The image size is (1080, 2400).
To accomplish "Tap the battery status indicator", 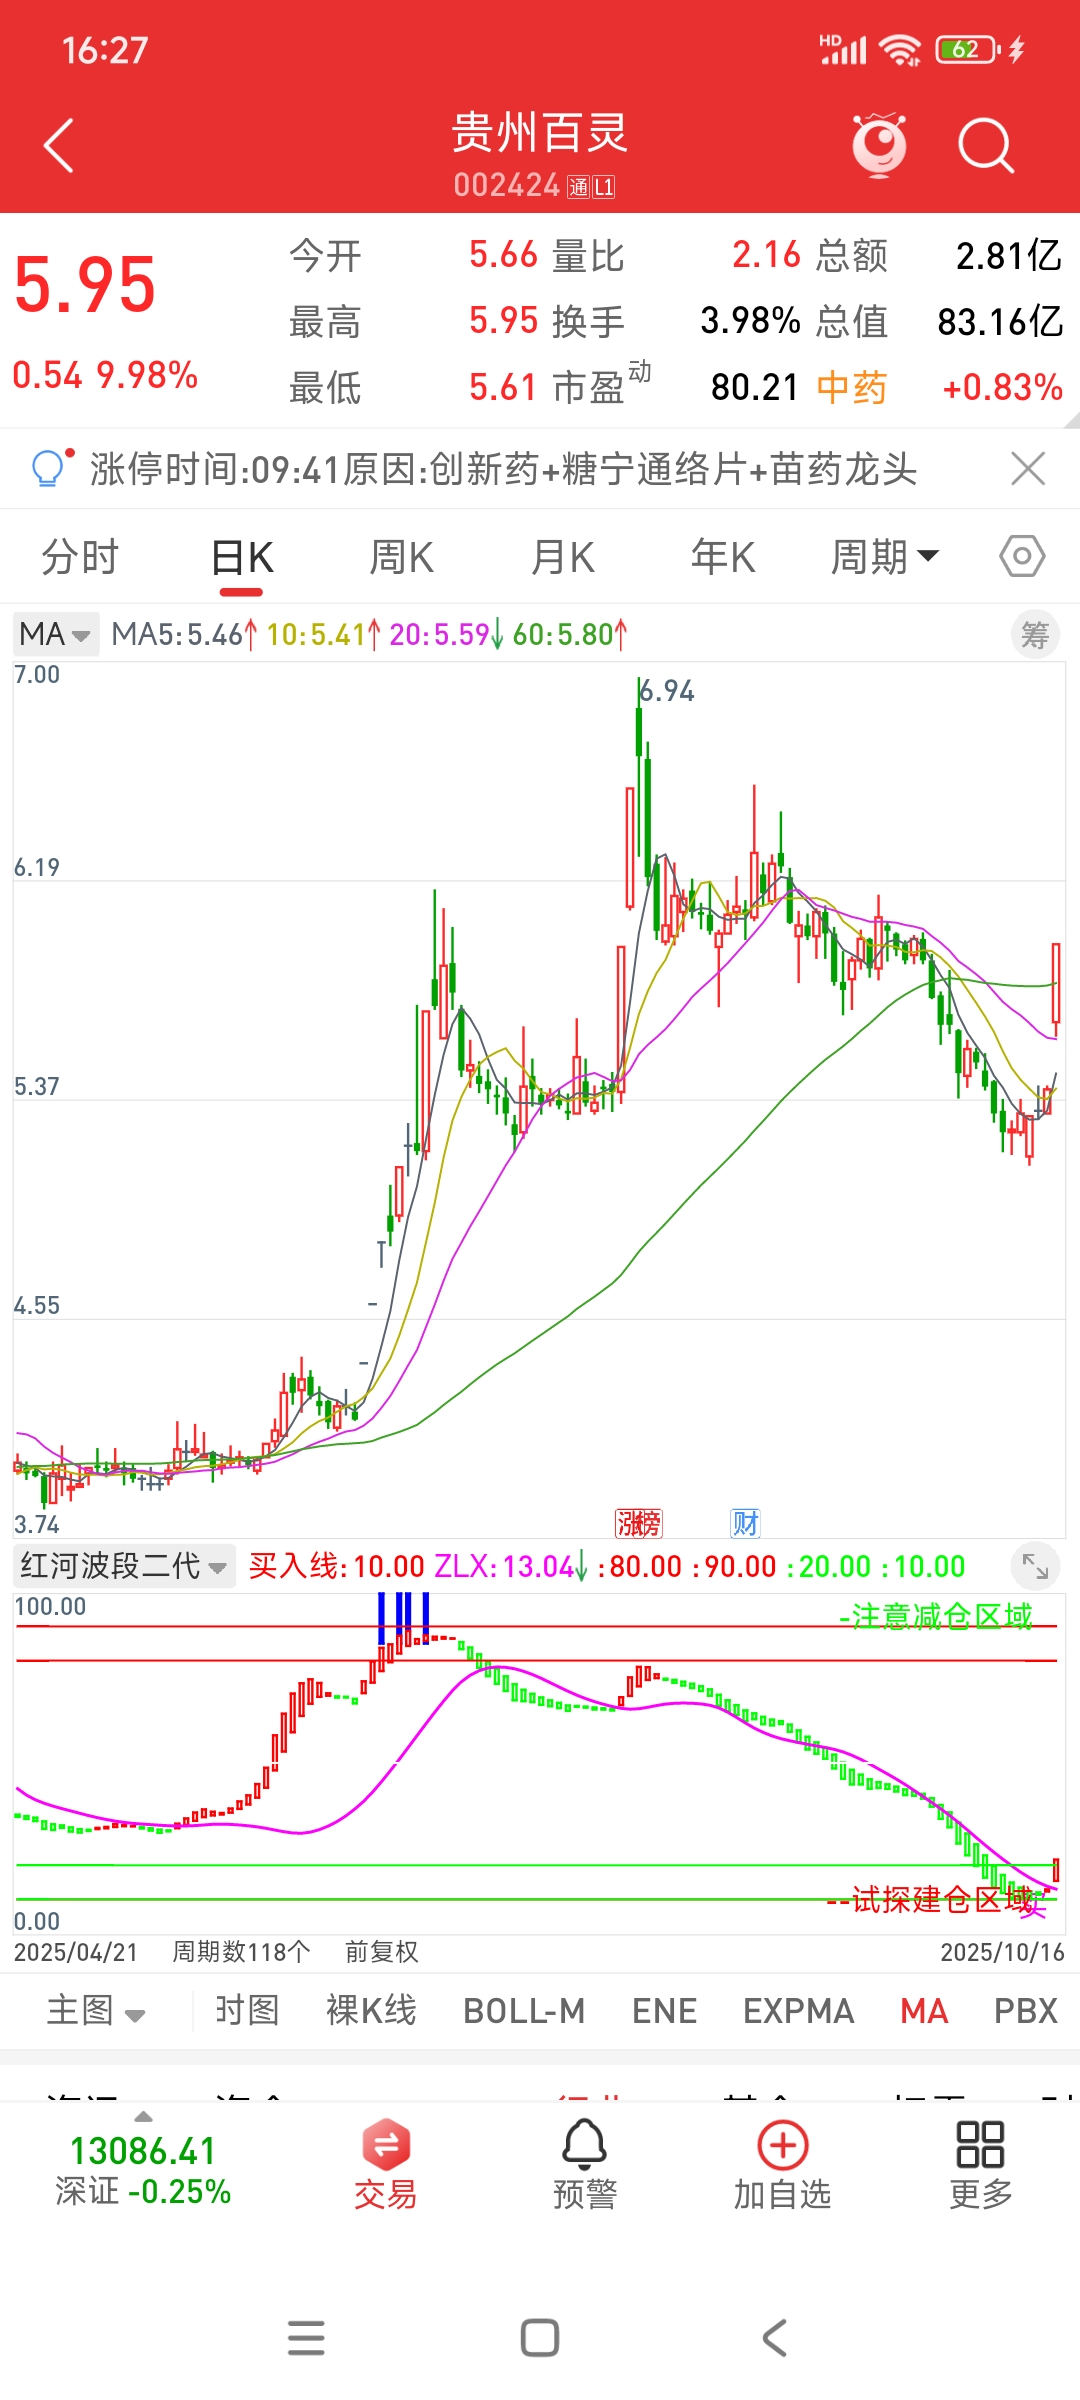I will (x=968, y=49).
